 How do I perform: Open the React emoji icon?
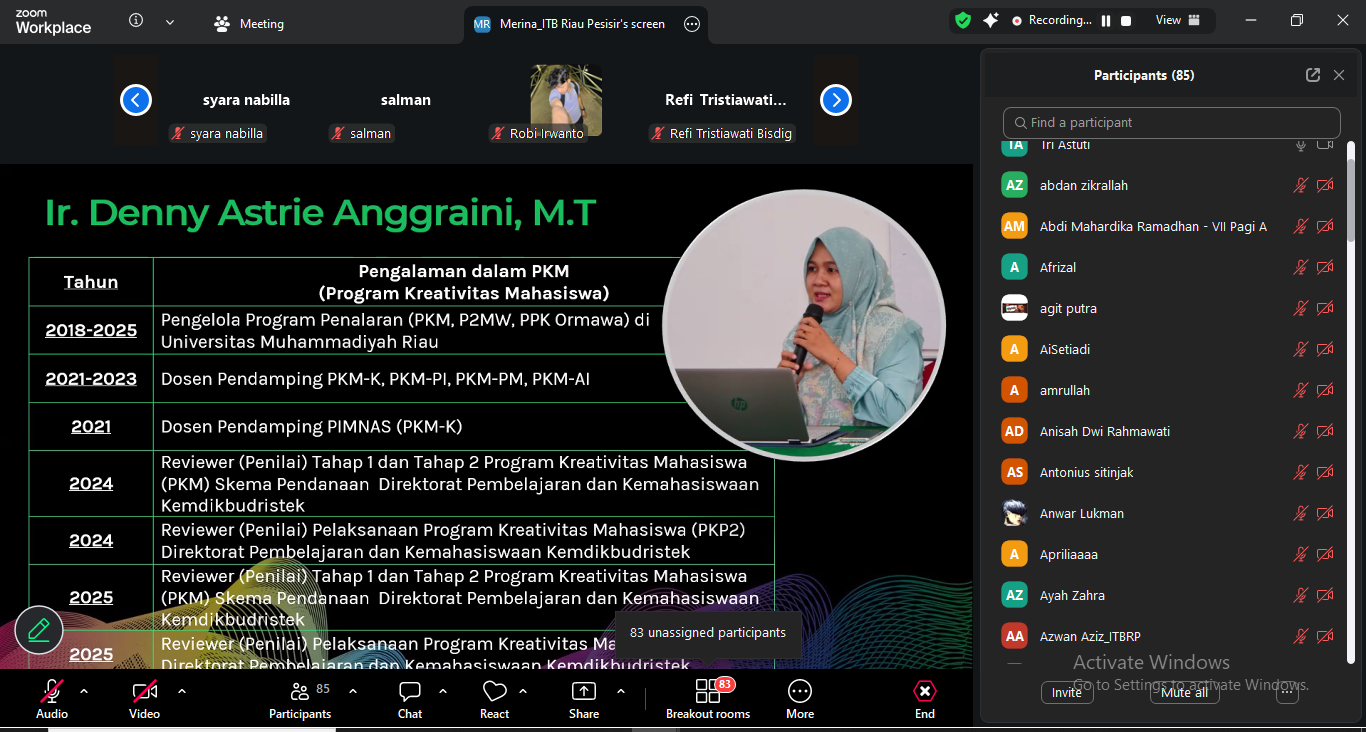pyautogui.click(x=494, y=692)
